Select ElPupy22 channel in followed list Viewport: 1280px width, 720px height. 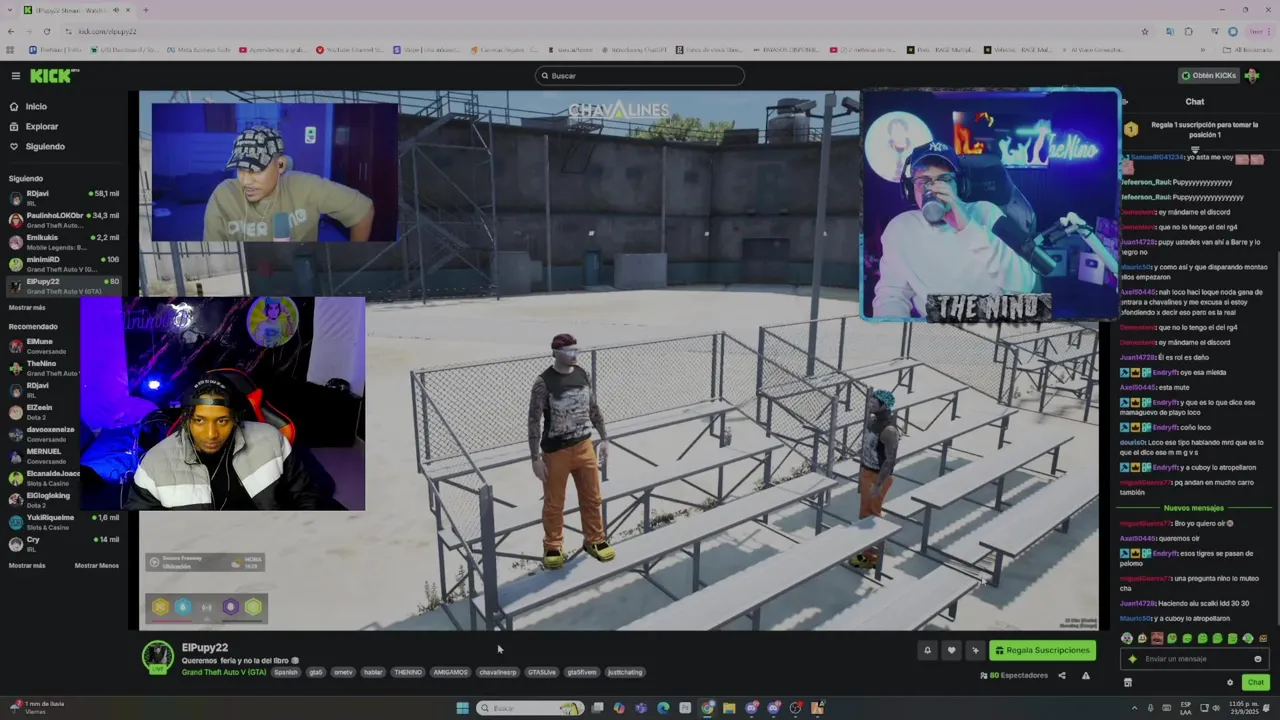coord(64,286)
